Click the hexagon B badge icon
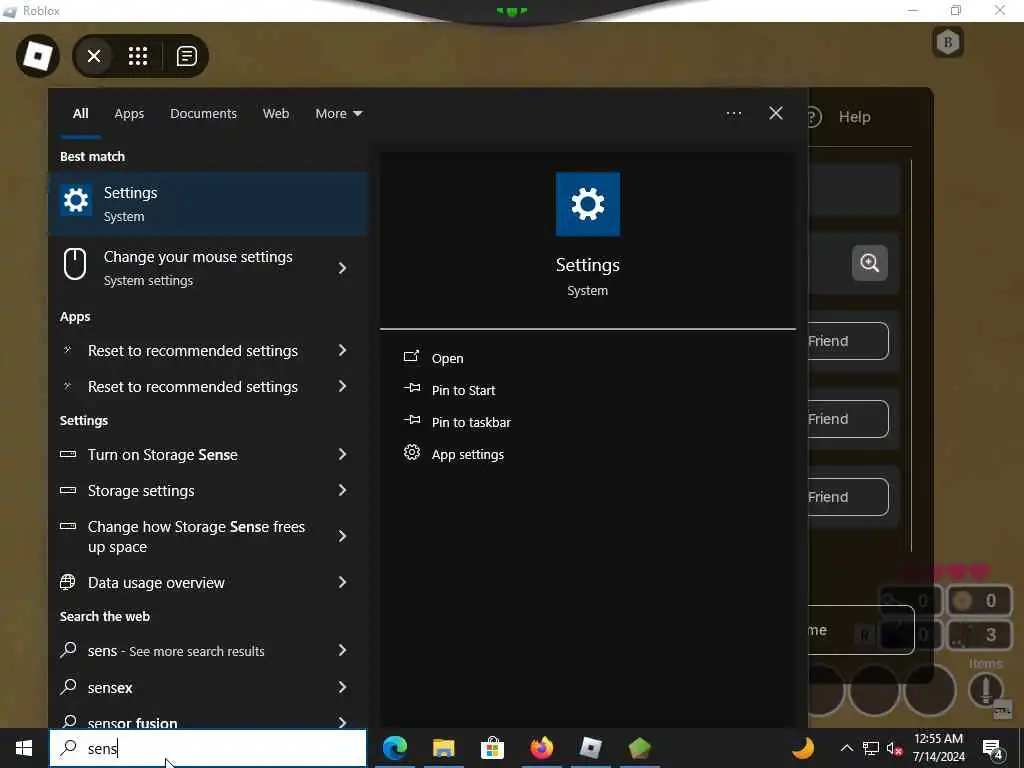The width and height of the screenshot is (1024, 768). 948,43
